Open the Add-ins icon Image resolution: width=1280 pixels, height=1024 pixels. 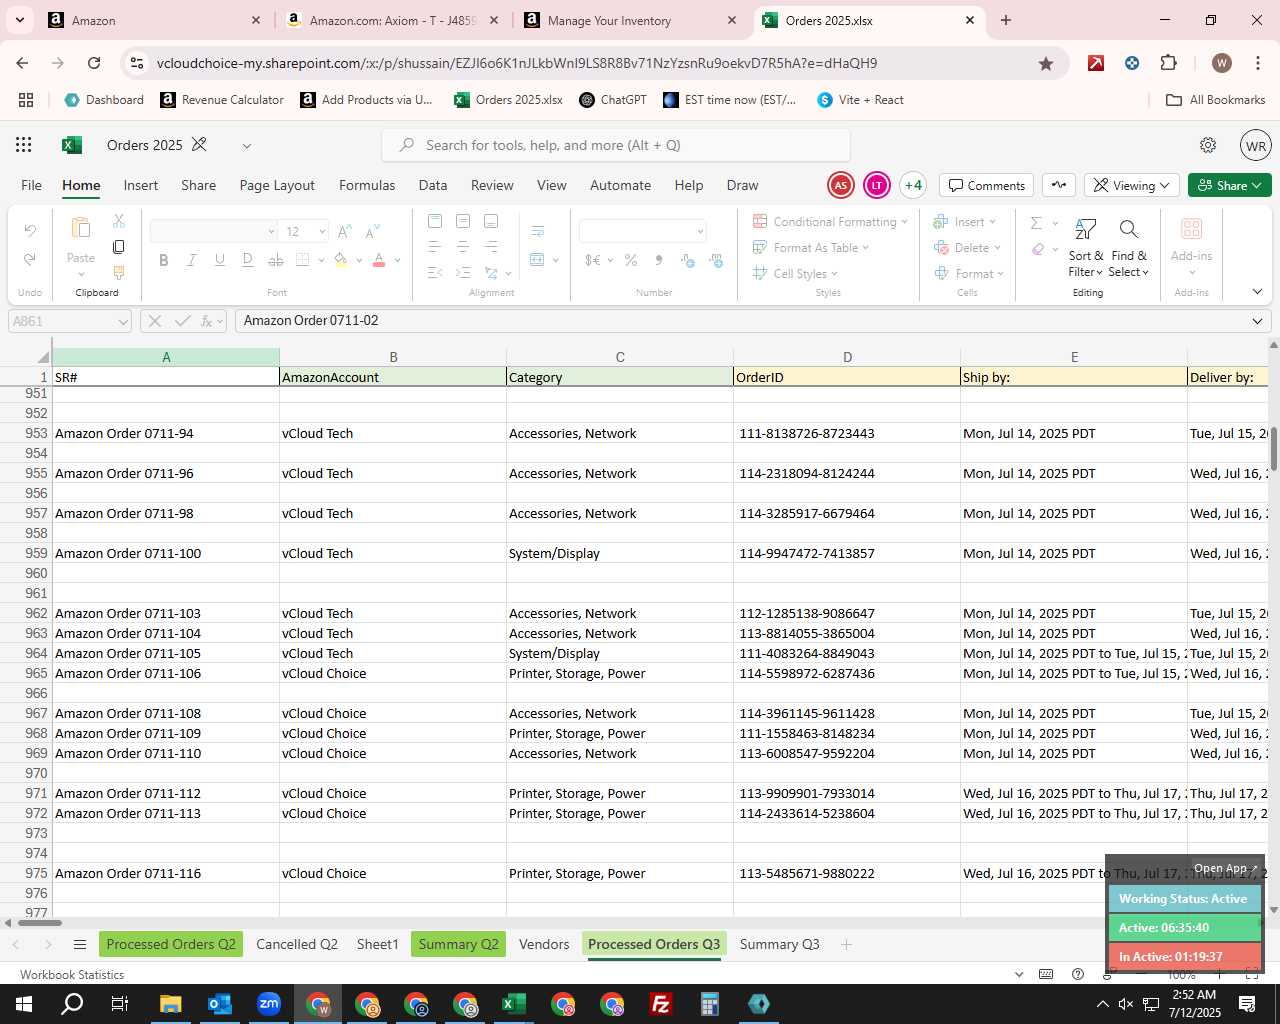pos(1191,230)
